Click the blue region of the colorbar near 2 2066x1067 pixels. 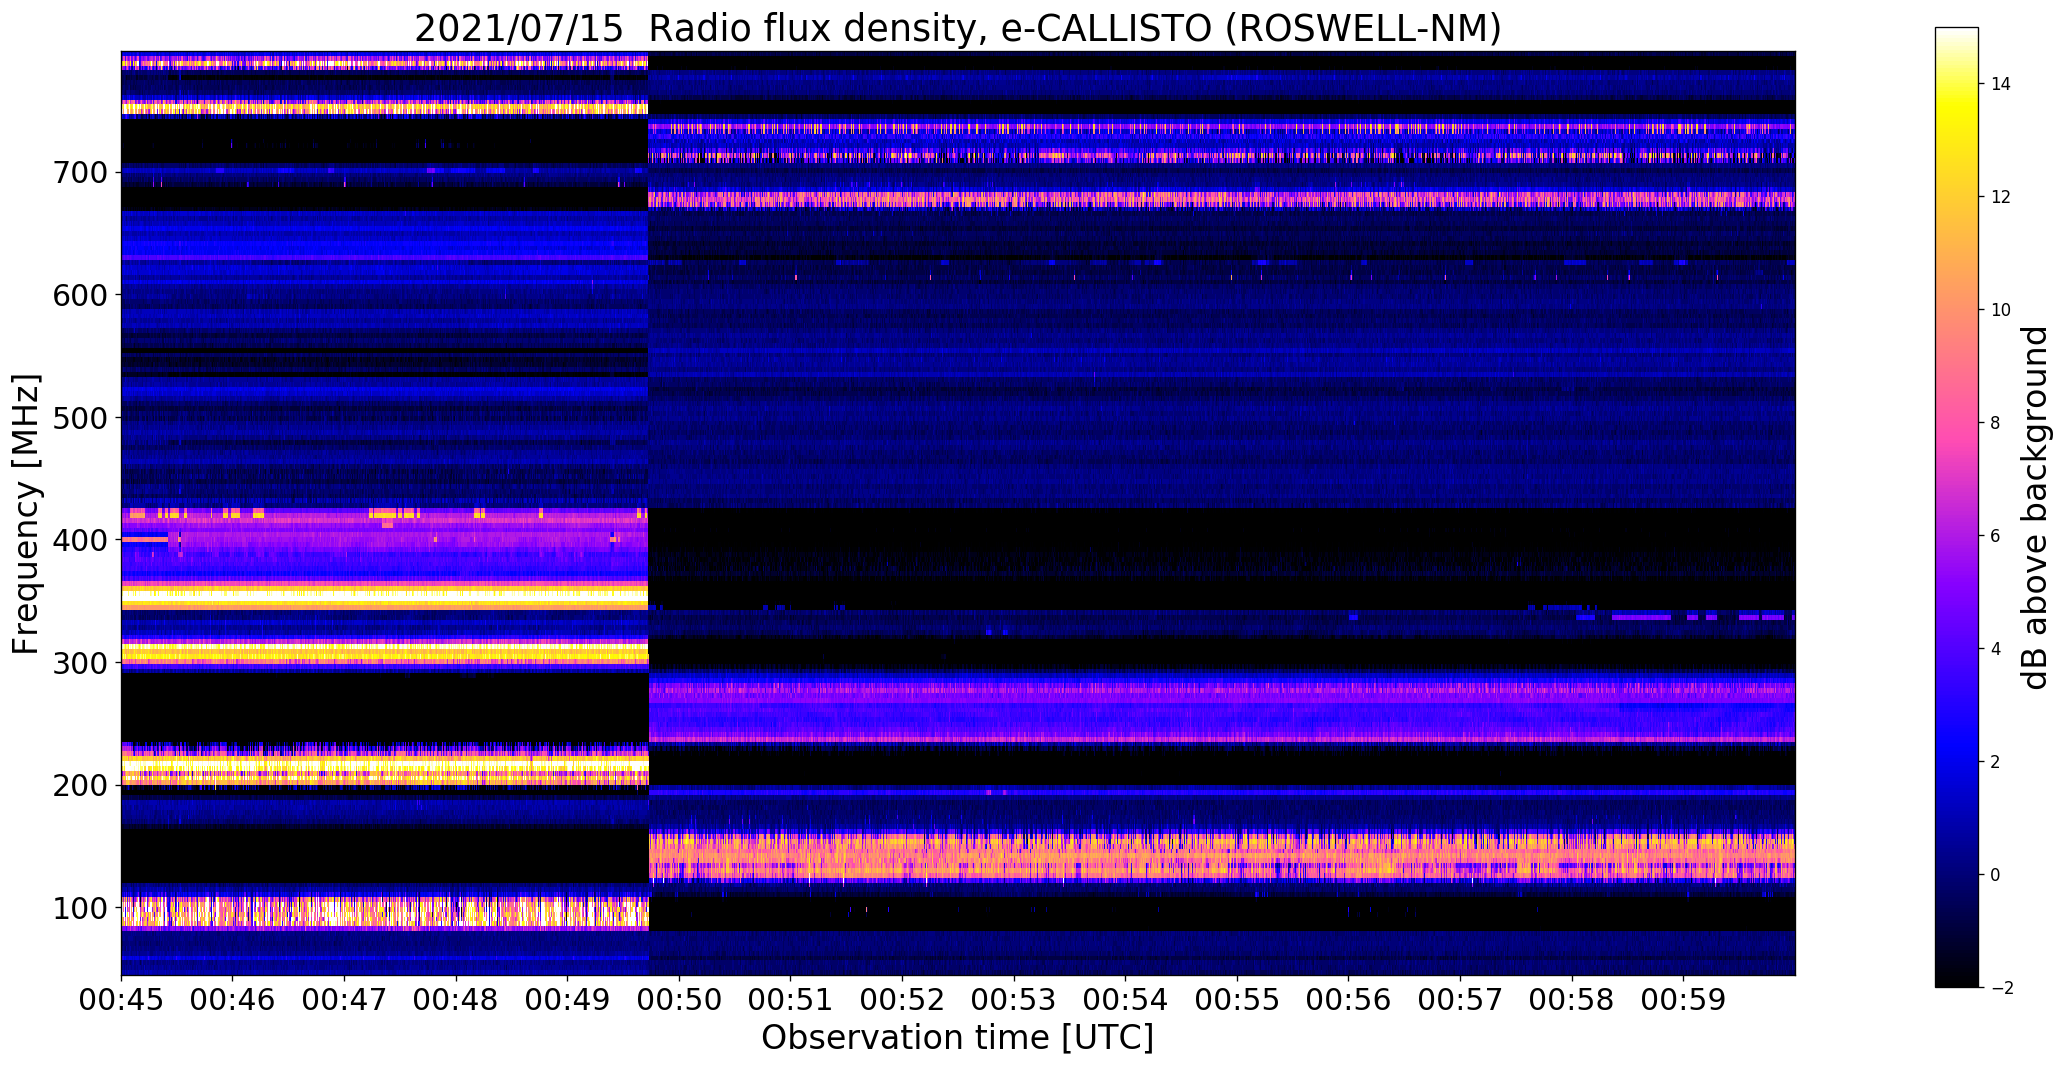point(1956,762)
